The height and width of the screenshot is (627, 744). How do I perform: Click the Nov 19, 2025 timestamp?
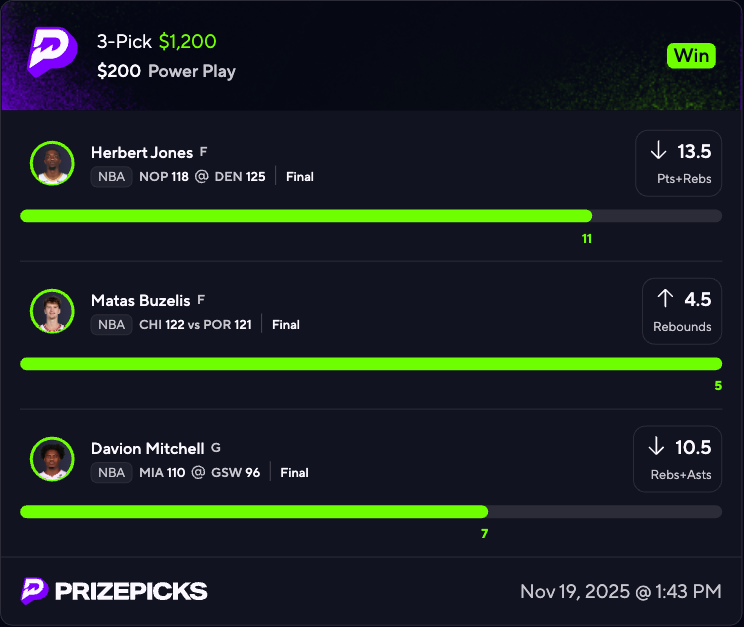(620, 591)
